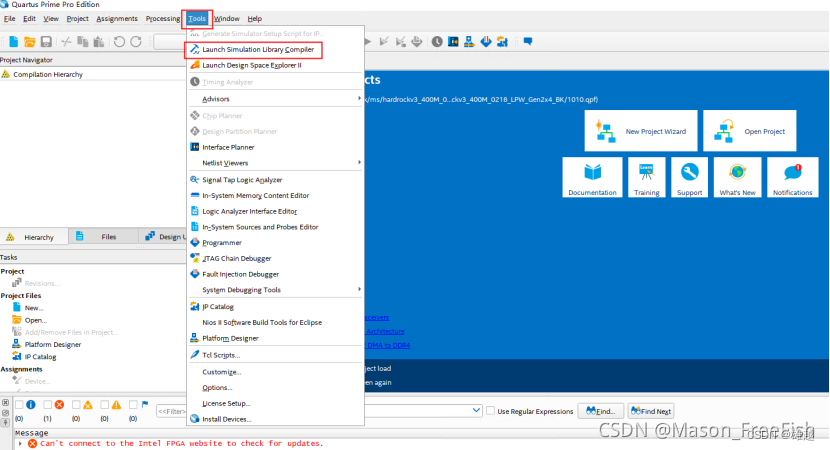Open the File menu

point(10,19)
